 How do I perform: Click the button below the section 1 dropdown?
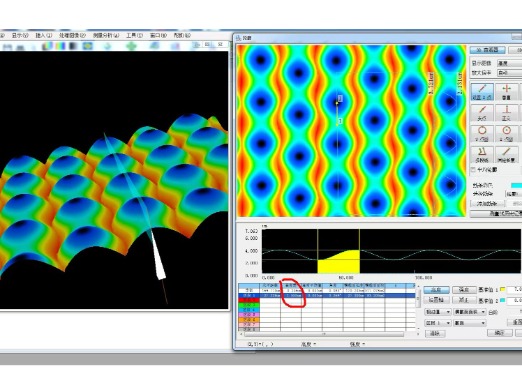coord(435,333)
